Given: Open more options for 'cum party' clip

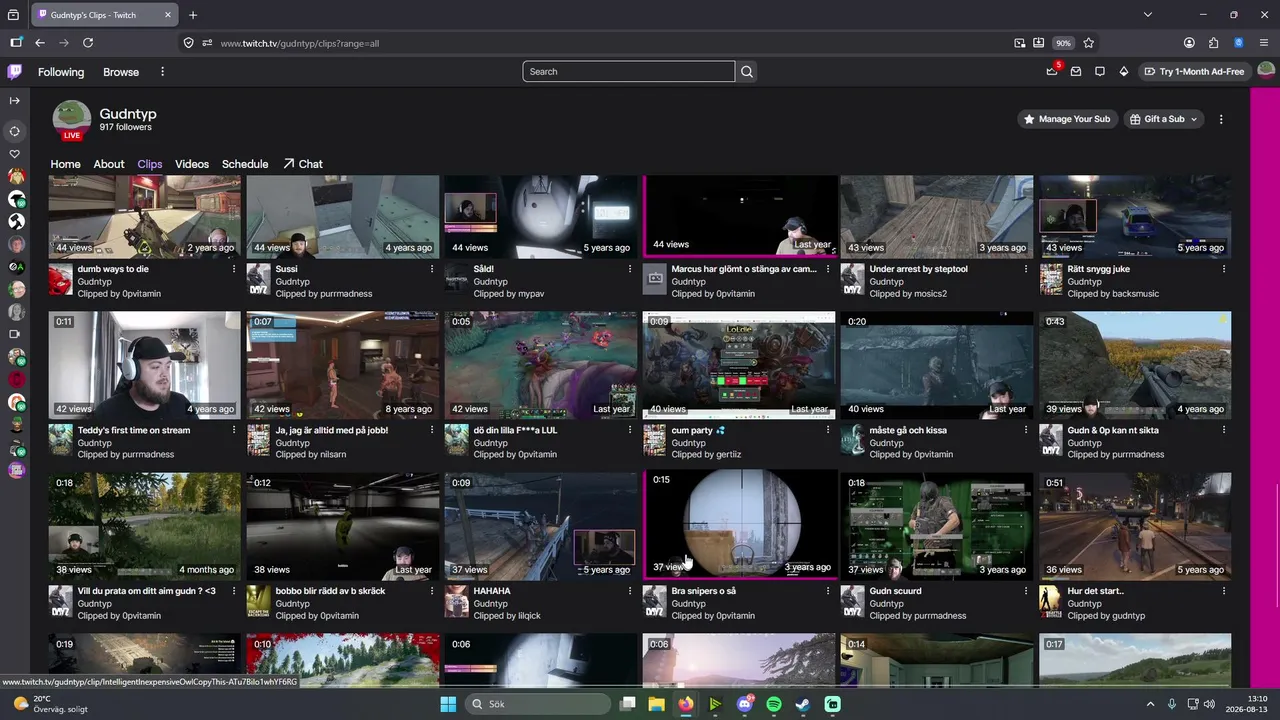Looking at the screenshot, I should 828,430.
